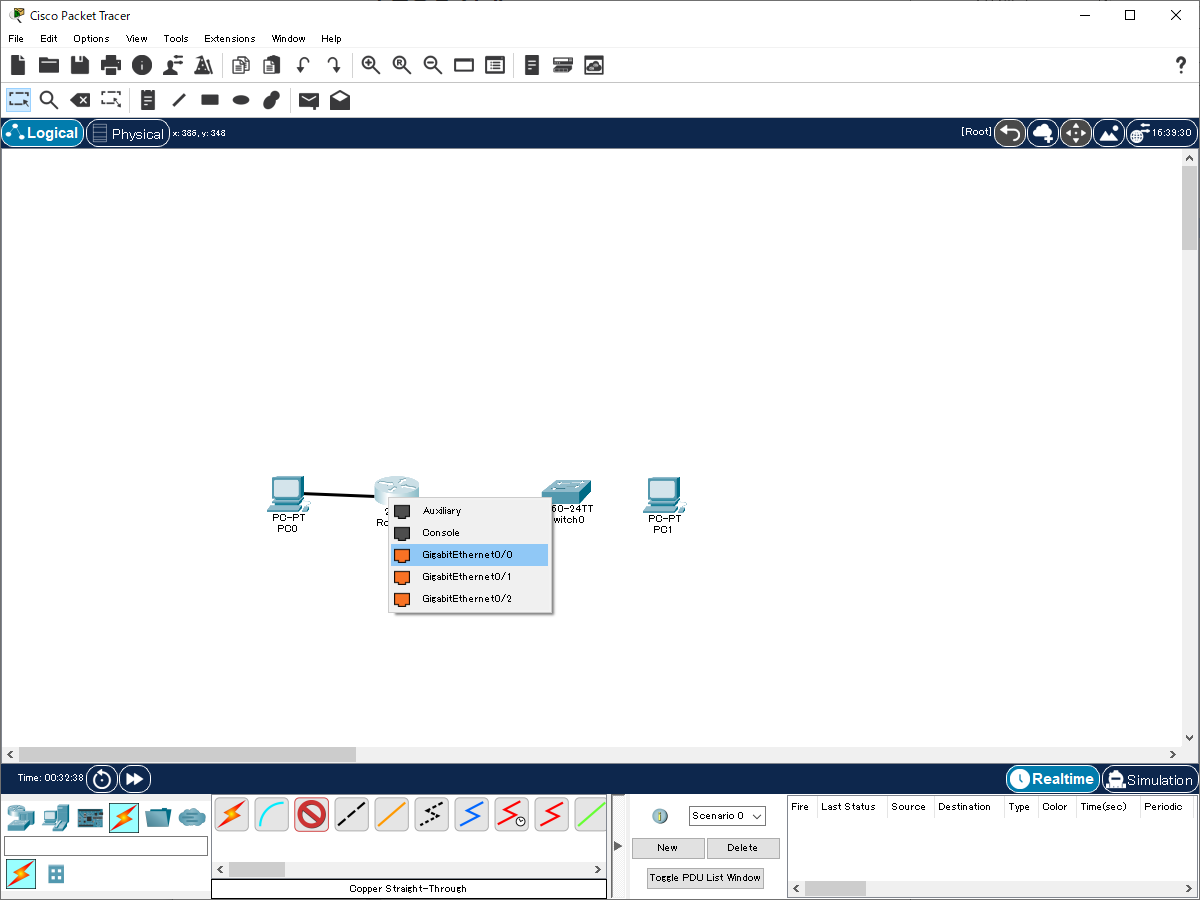
Task: Open the Scenario 0 dropdown
Action: coord(727,816)
